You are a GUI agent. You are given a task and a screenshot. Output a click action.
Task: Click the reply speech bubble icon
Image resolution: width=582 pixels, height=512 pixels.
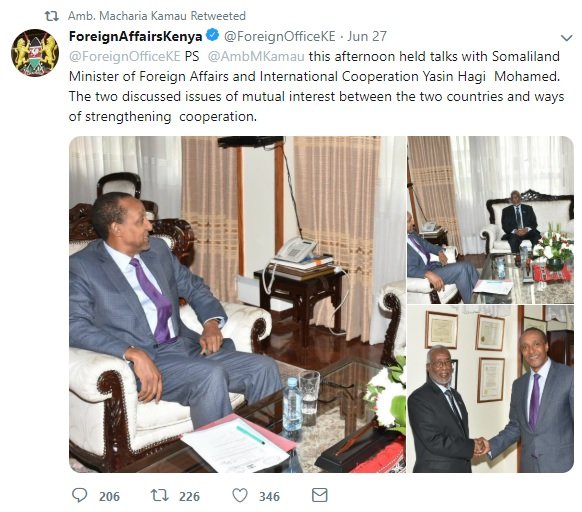[x=79, y=495]
